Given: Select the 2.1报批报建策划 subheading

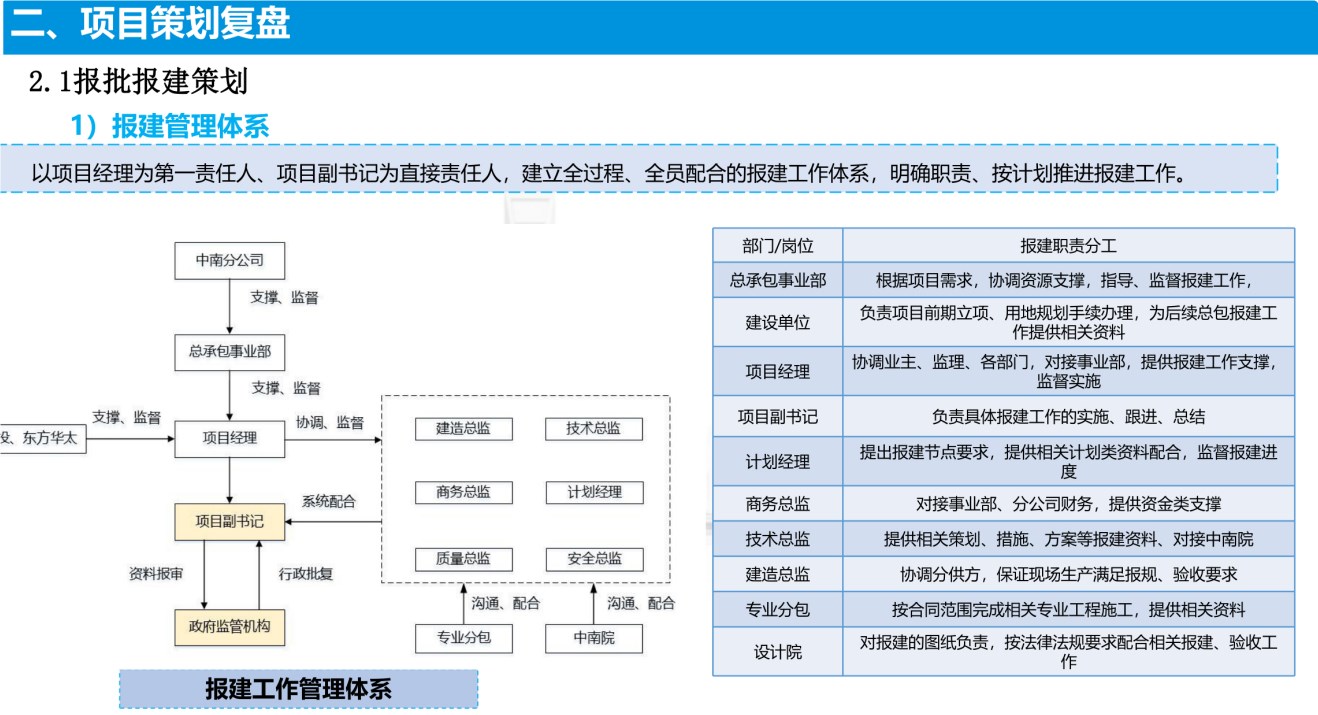Looking at the screenshot, I should point(138,82).
